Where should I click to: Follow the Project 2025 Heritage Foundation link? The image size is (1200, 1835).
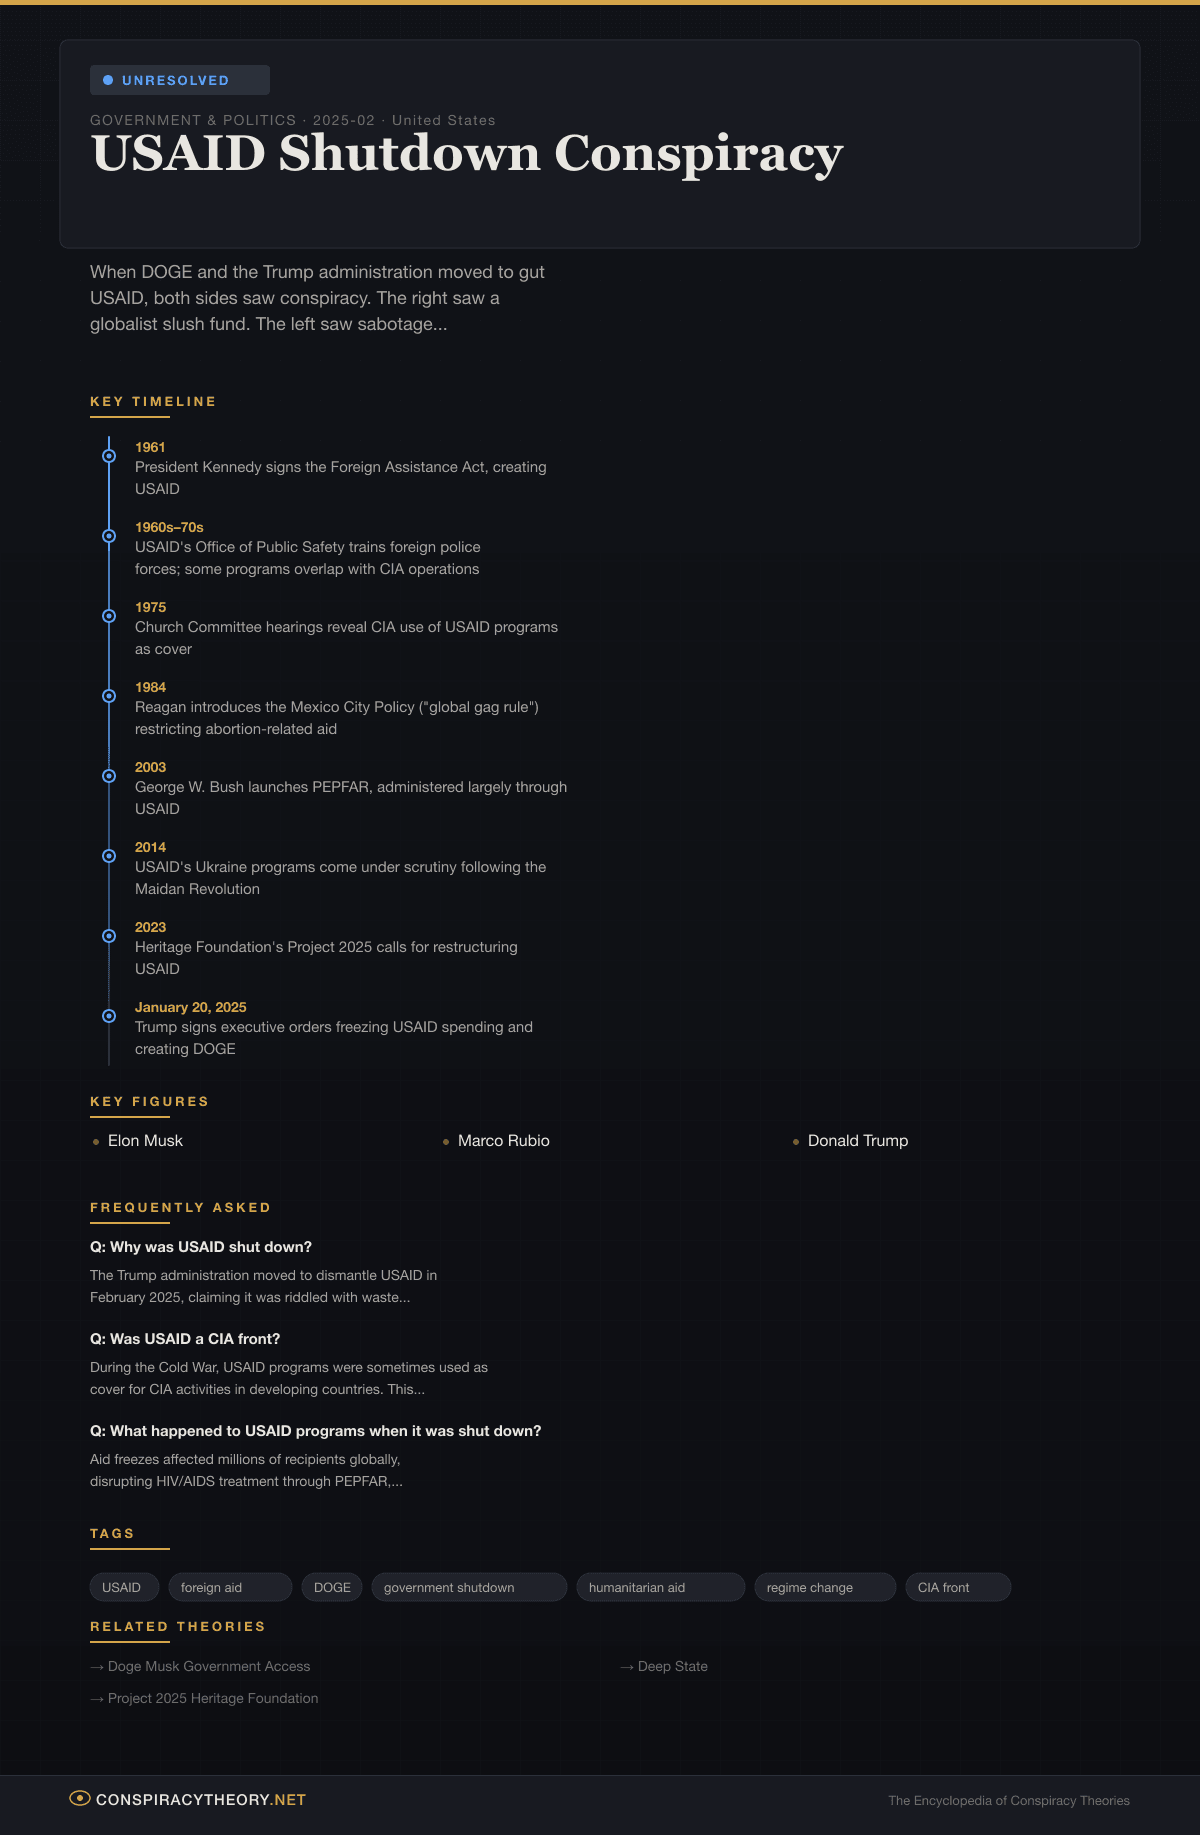212,1698
